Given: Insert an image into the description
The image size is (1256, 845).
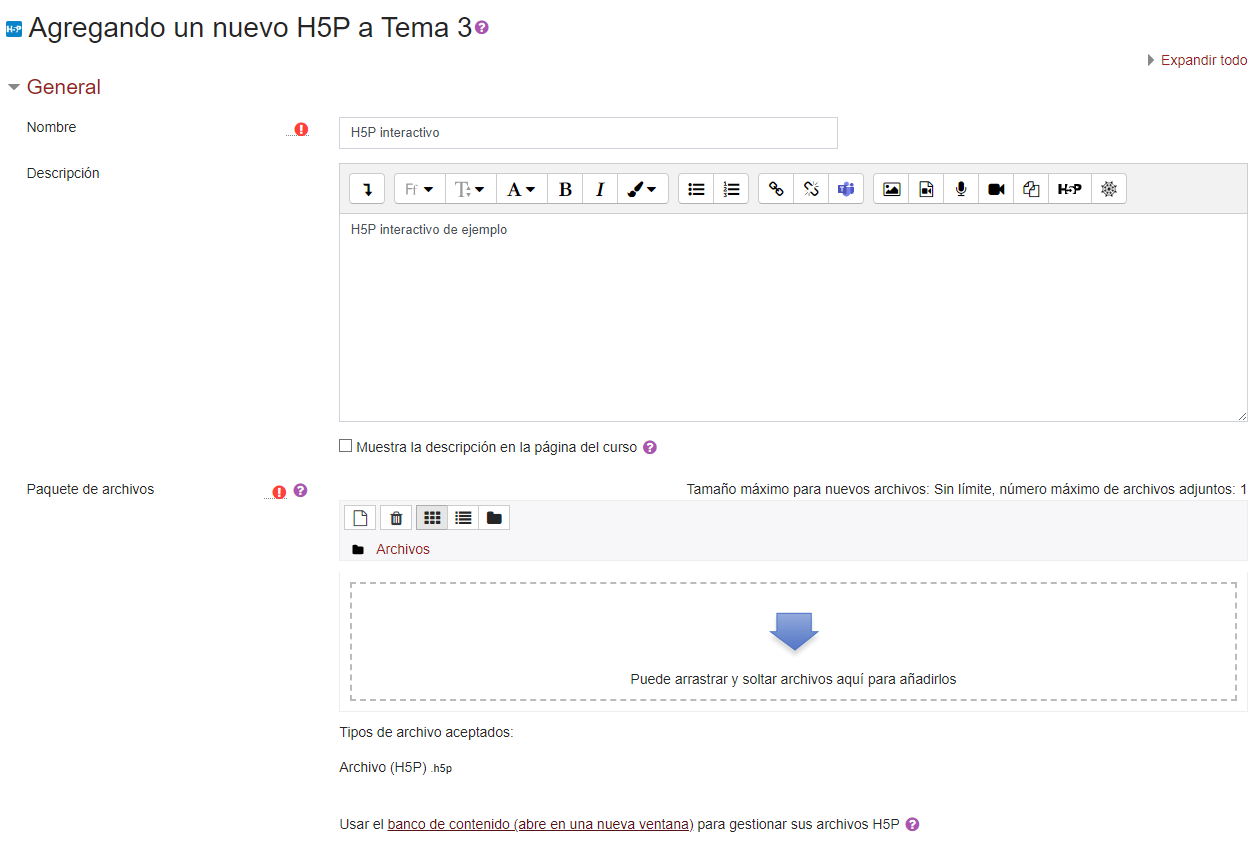Looking at the screenshot, I should [x=891, y=189].
